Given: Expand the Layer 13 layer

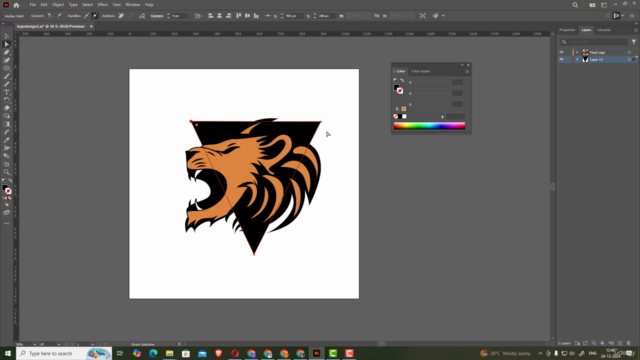Looking at the screenshot, I should click(577, 60).
